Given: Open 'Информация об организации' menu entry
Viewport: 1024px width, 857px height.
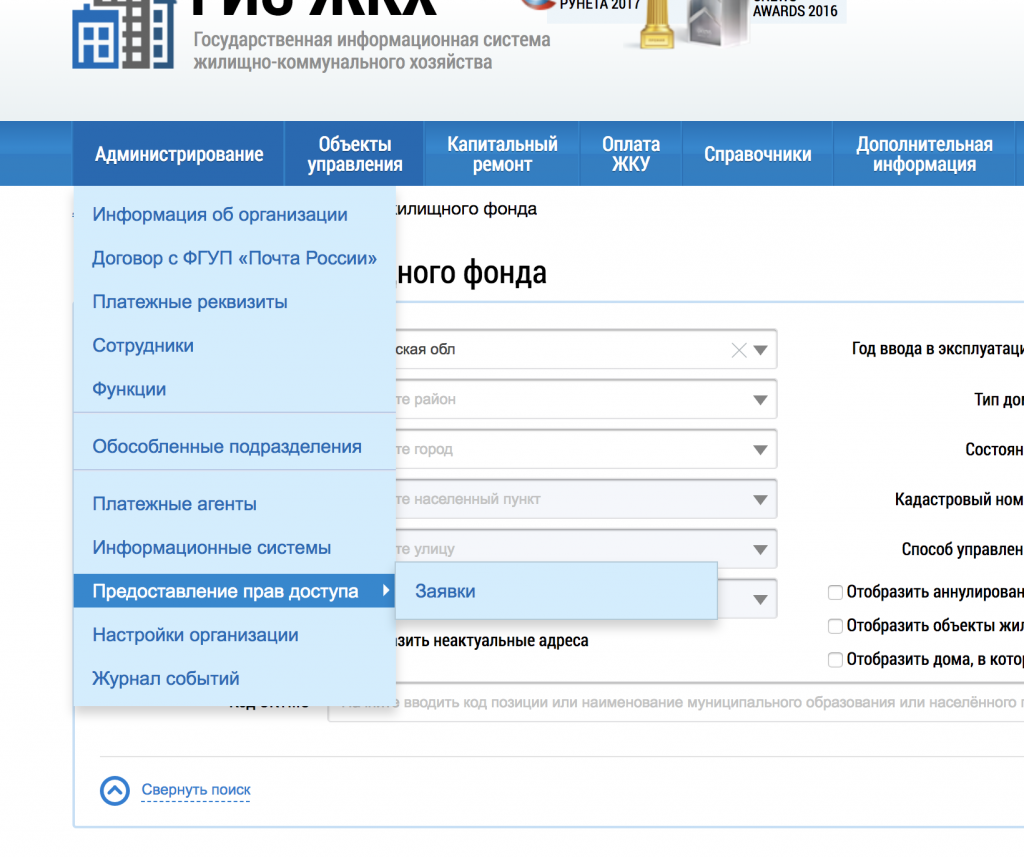Looking at the screenshot, I should [220, 215].
